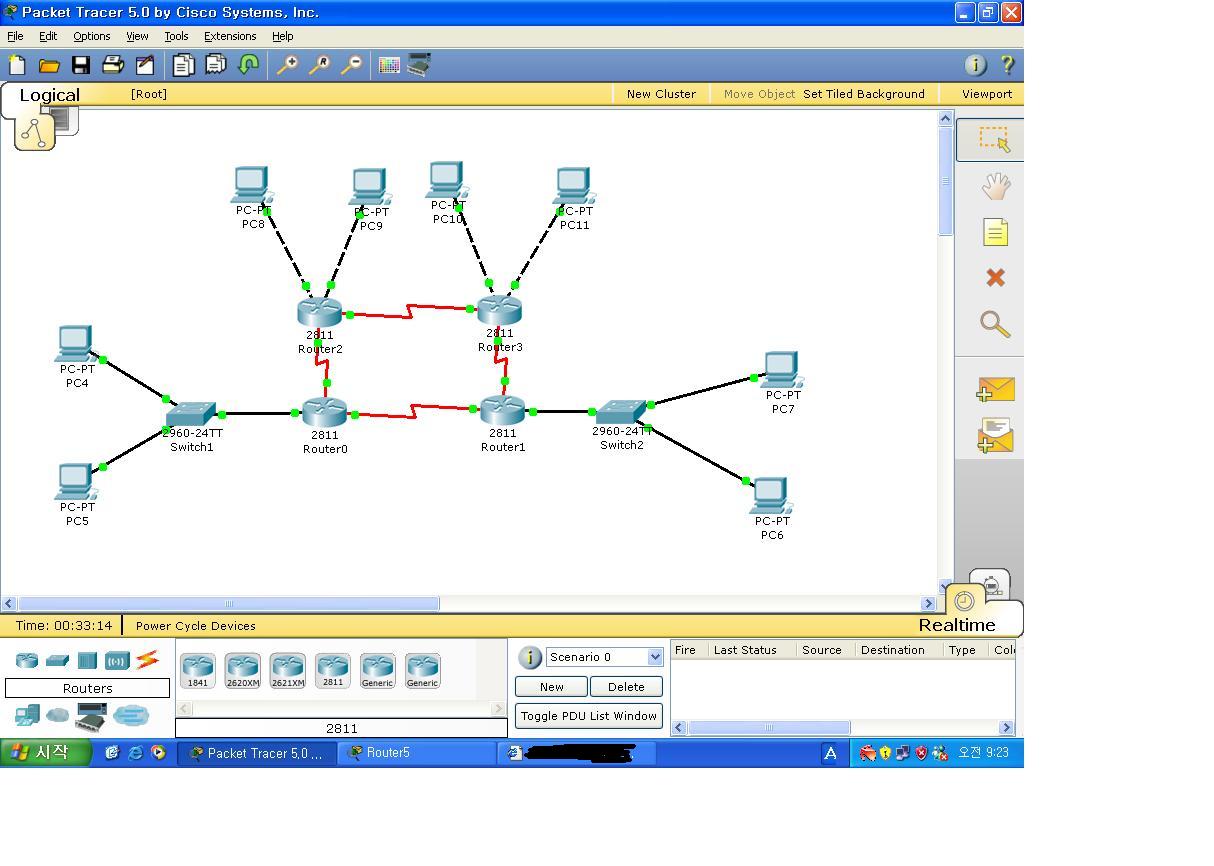The width and height of the screenshot is (1214, 866).
Task: Choose the Inspect magnifier tool
Action: pyautogui.click(x=995, y=324)
